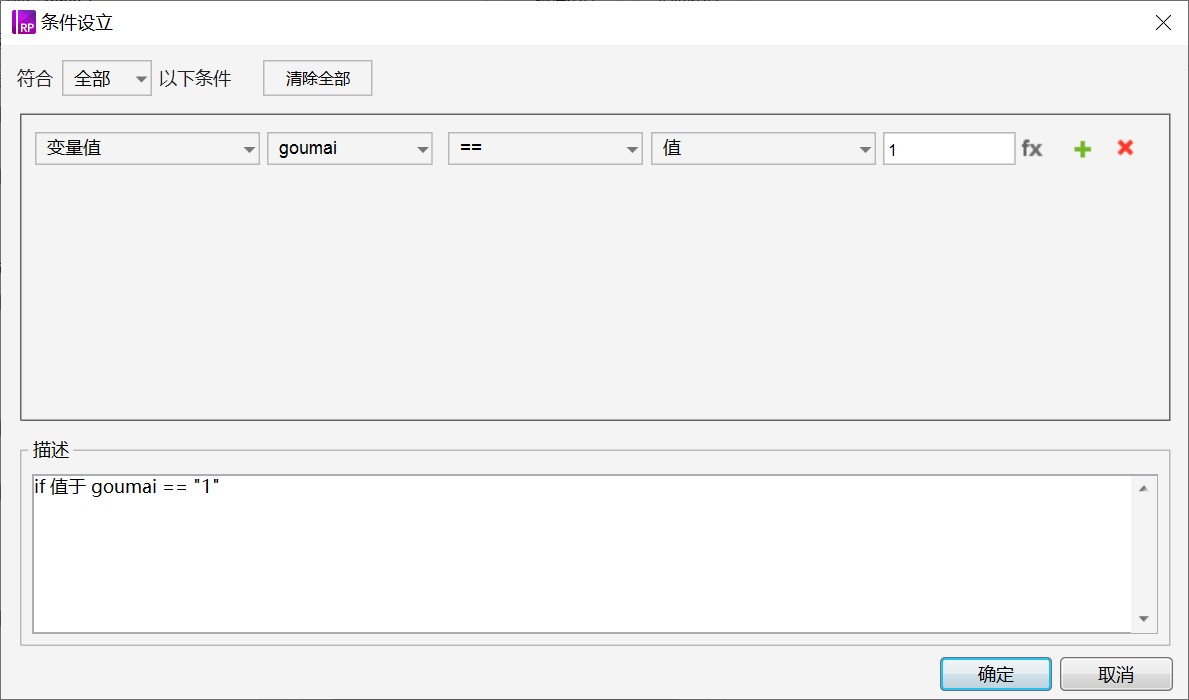Click the 符合 label text

point(35,78)
